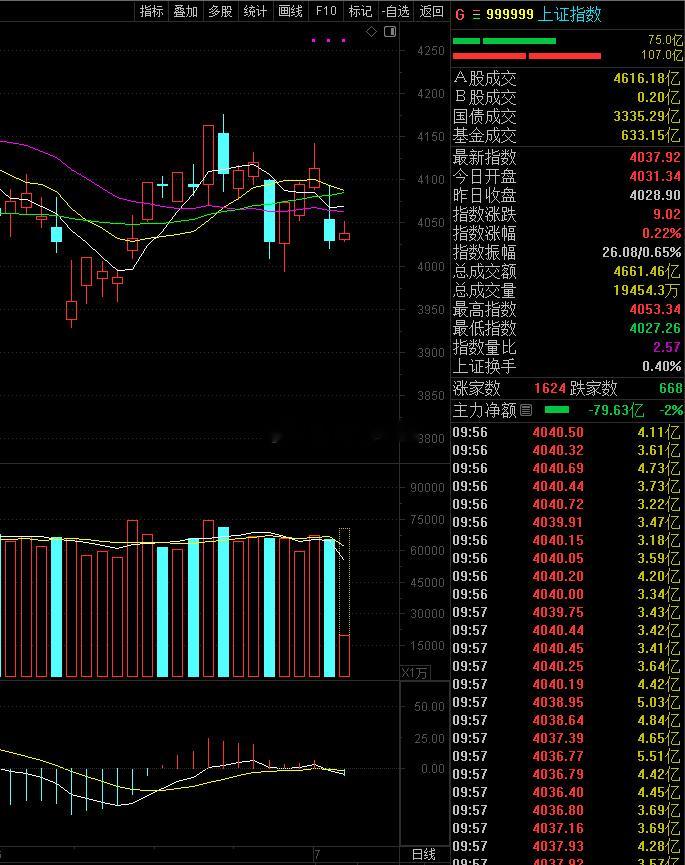Open the 叠加 overlay menu
Image resolution: width=685 pixels, height=865 pixels.
(x=185, y=11)
